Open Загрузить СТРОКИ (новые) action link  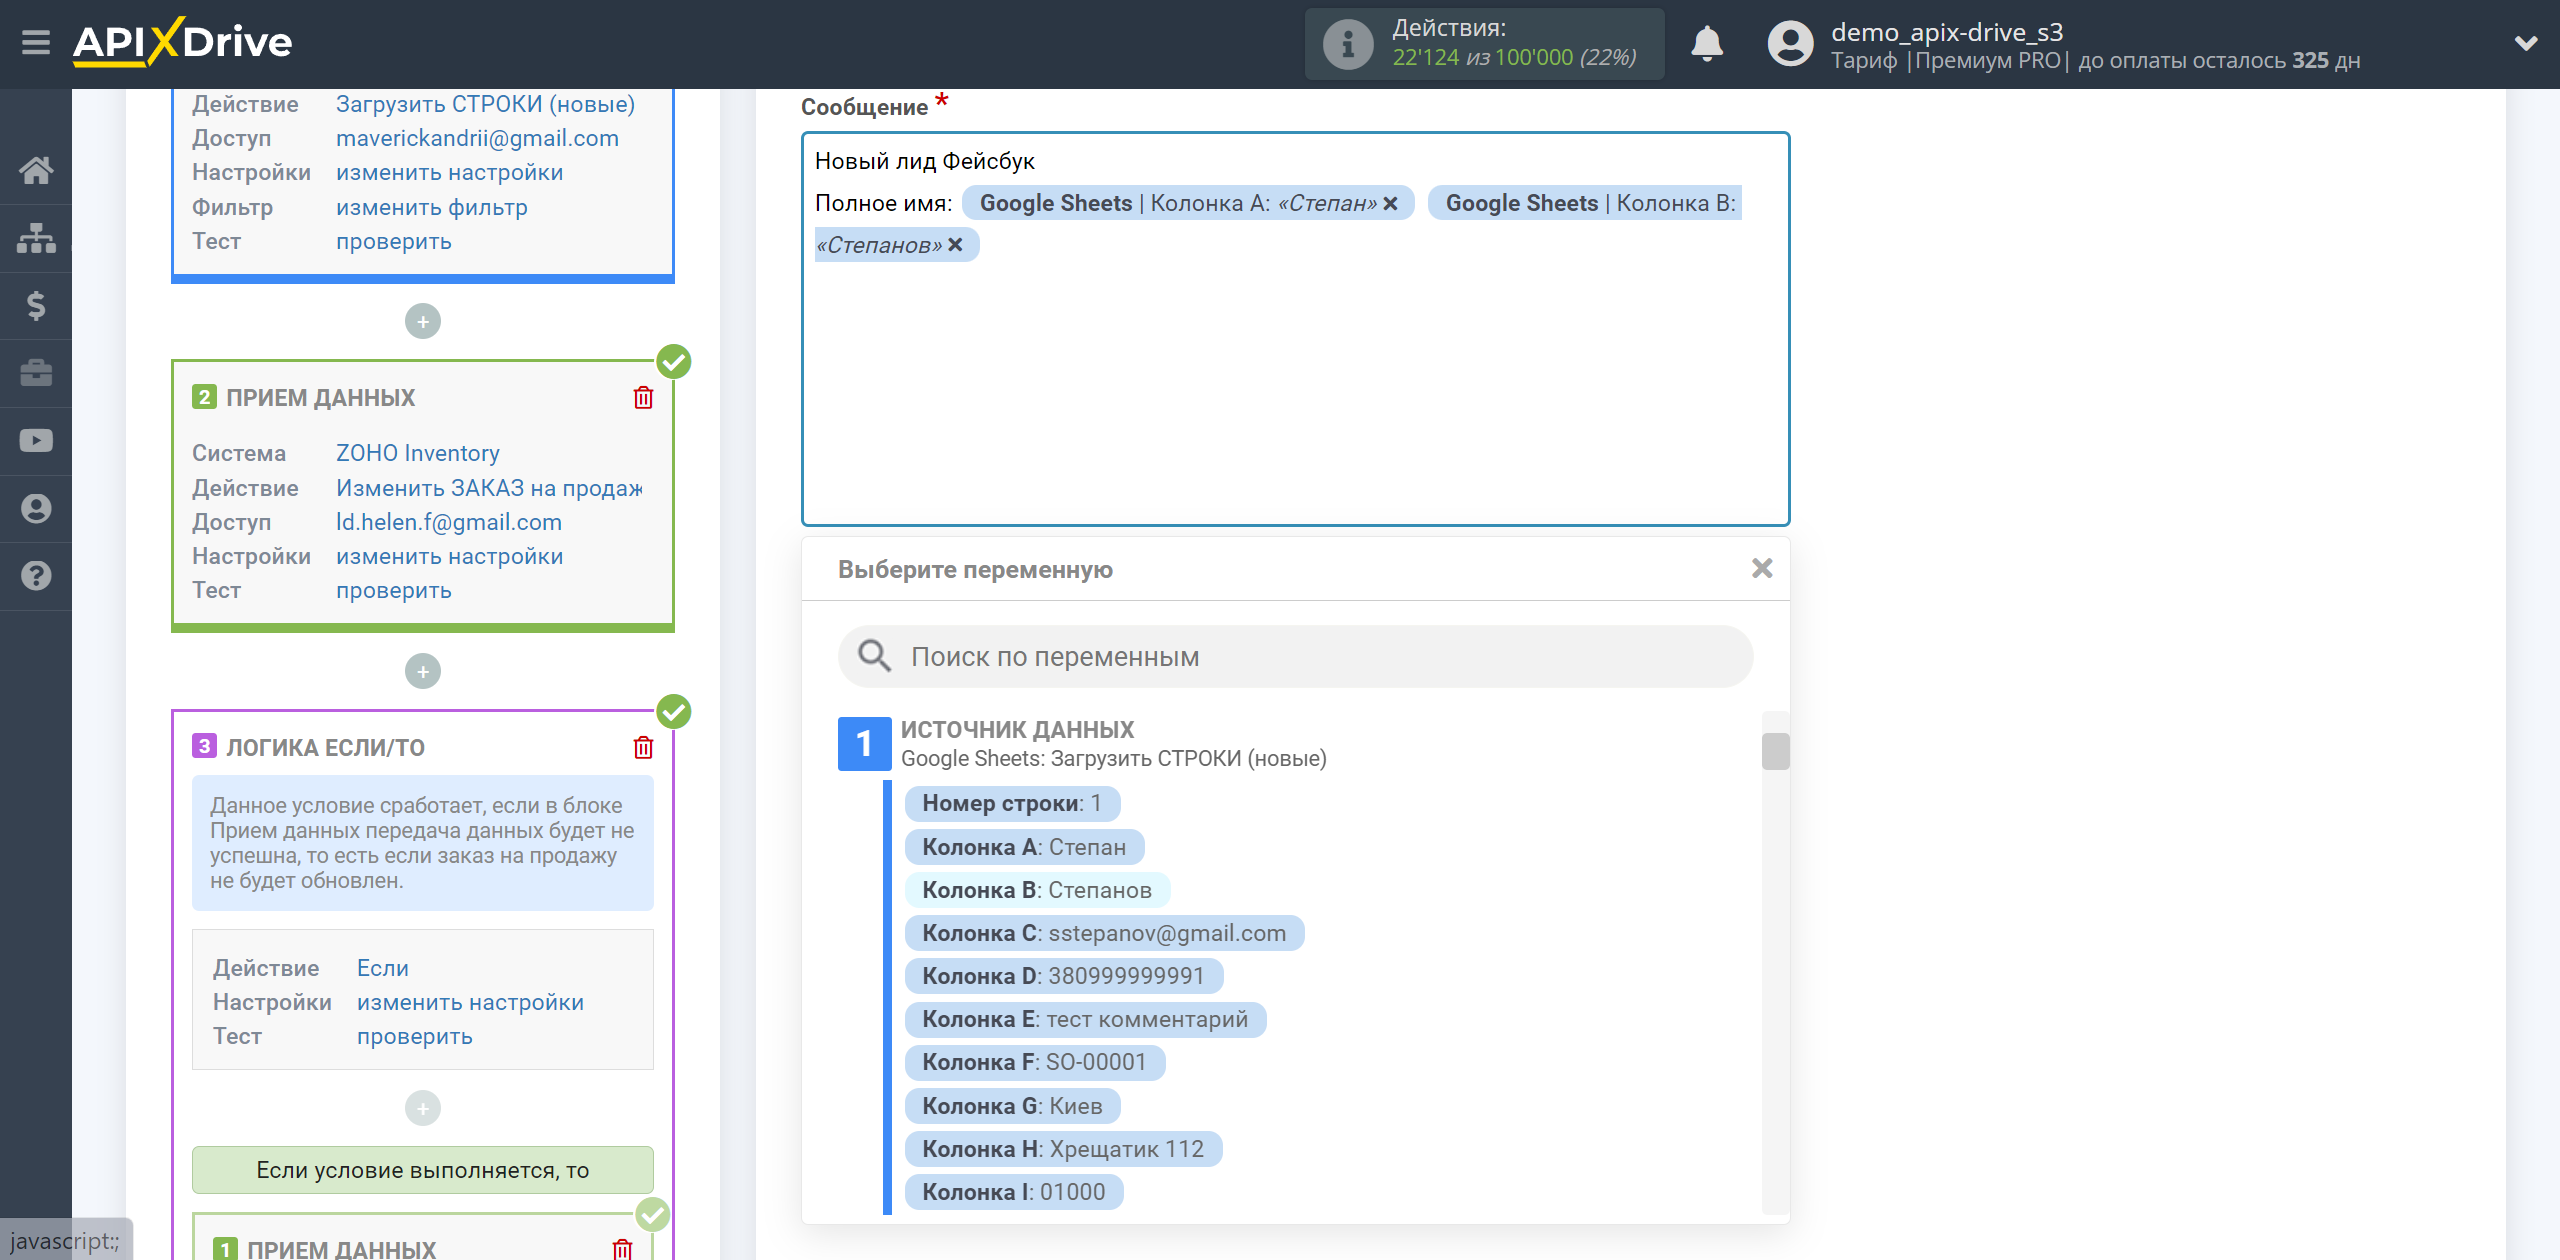pos(485,104)
